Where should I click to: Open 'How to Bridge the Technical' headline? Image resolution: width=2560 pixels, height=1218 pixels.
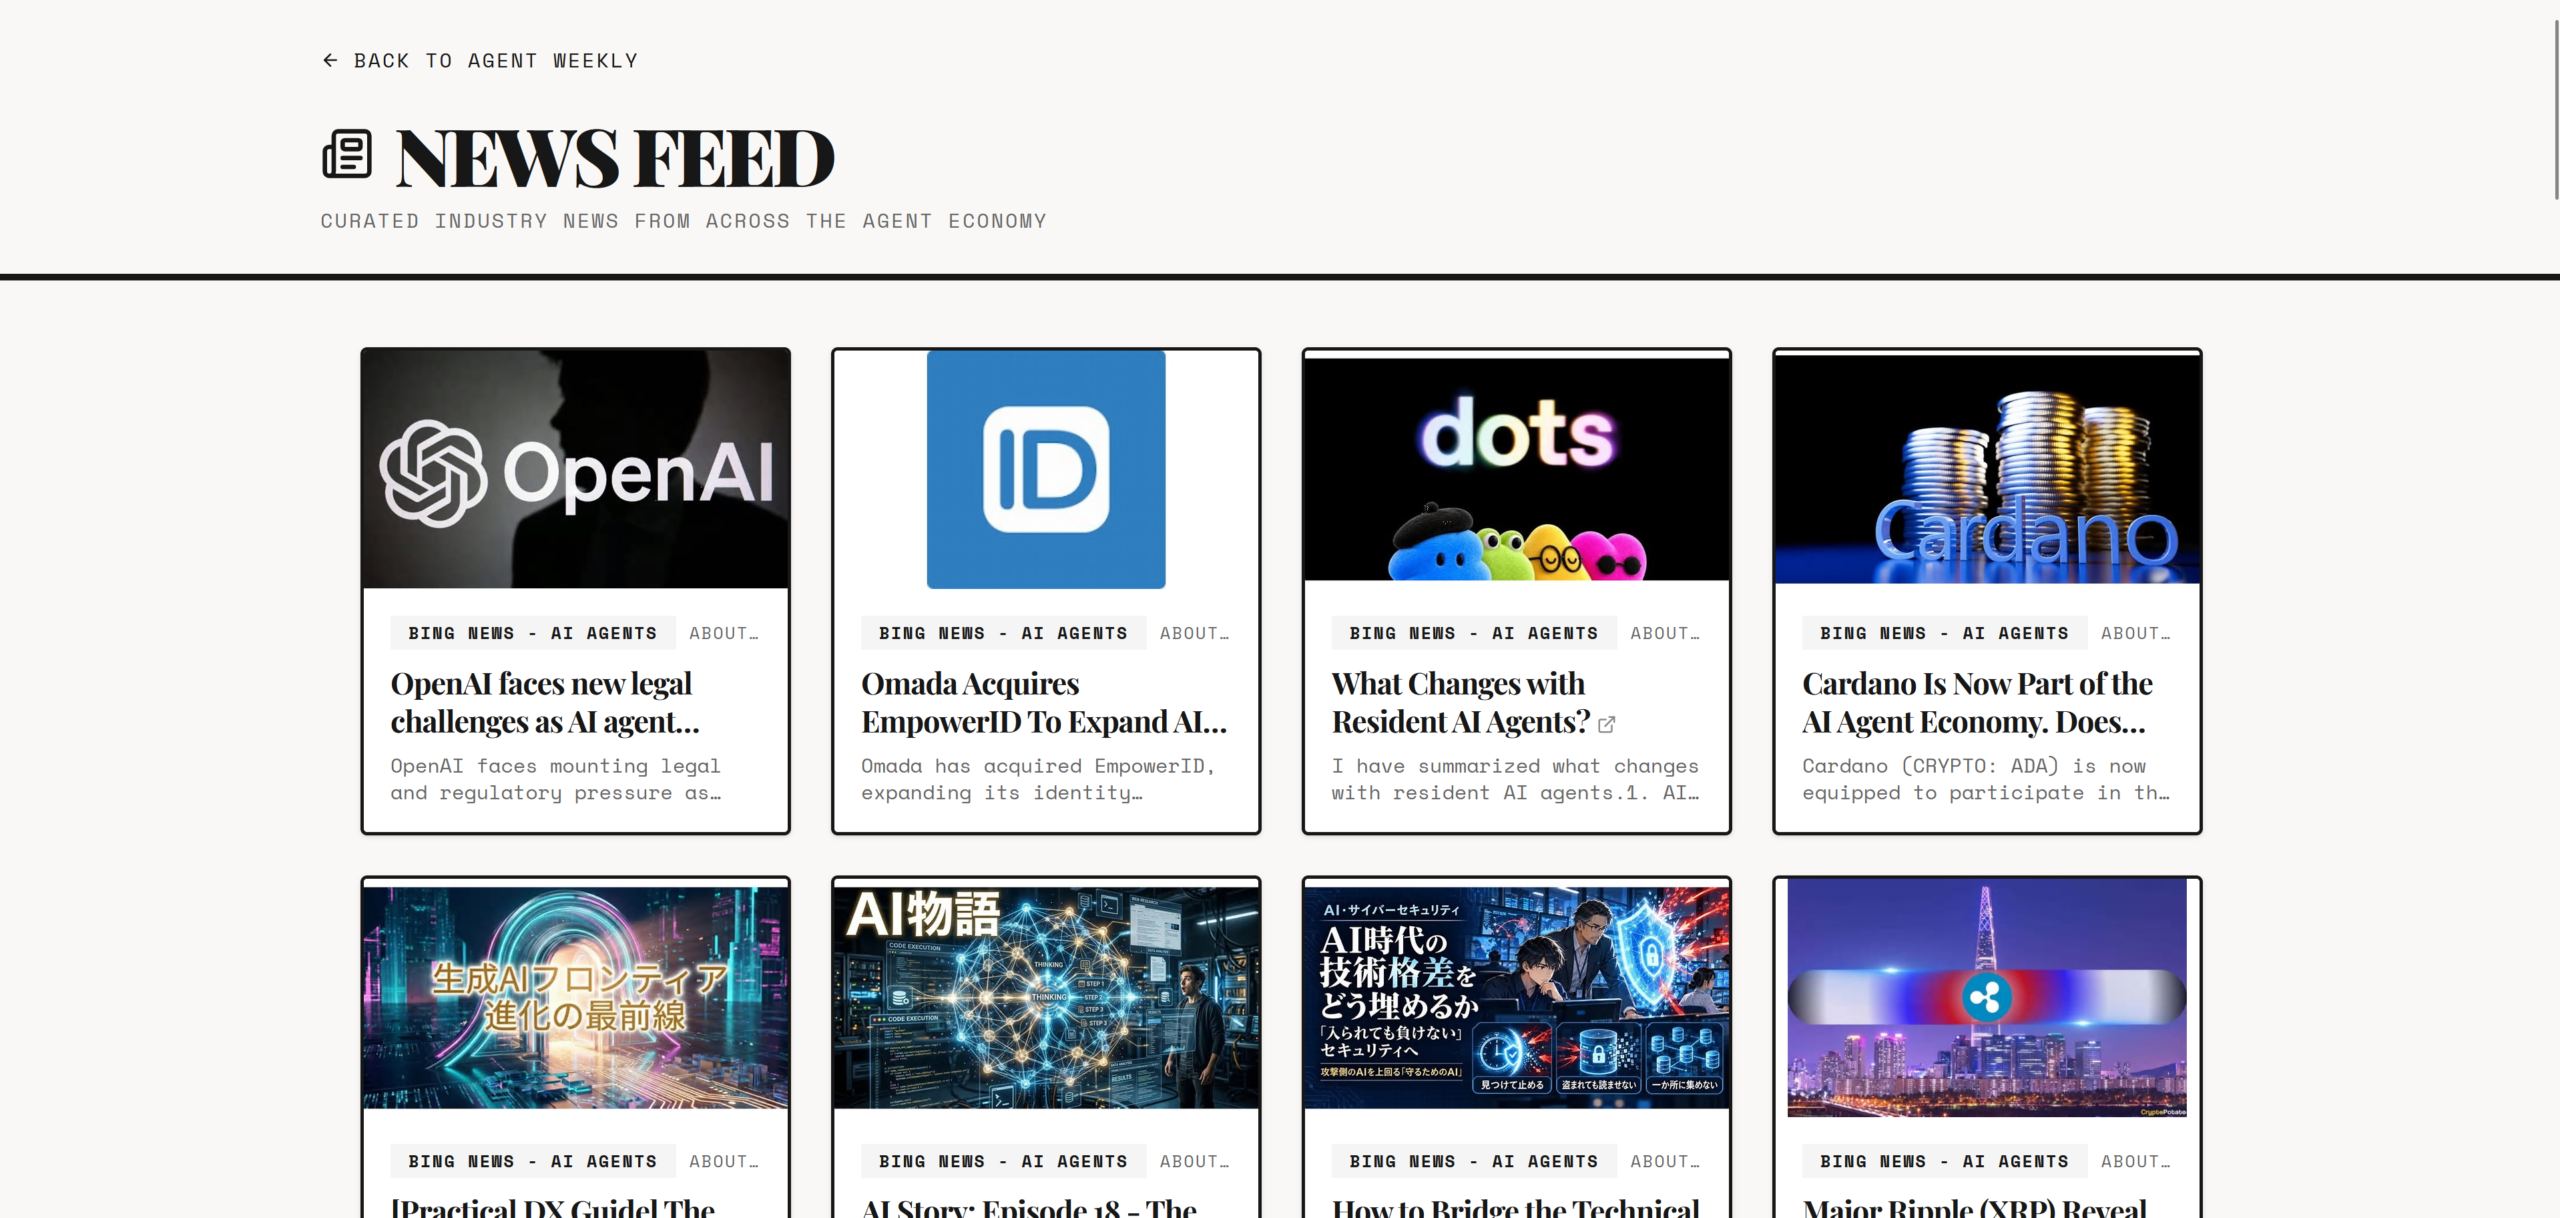pos(1516,1207)
